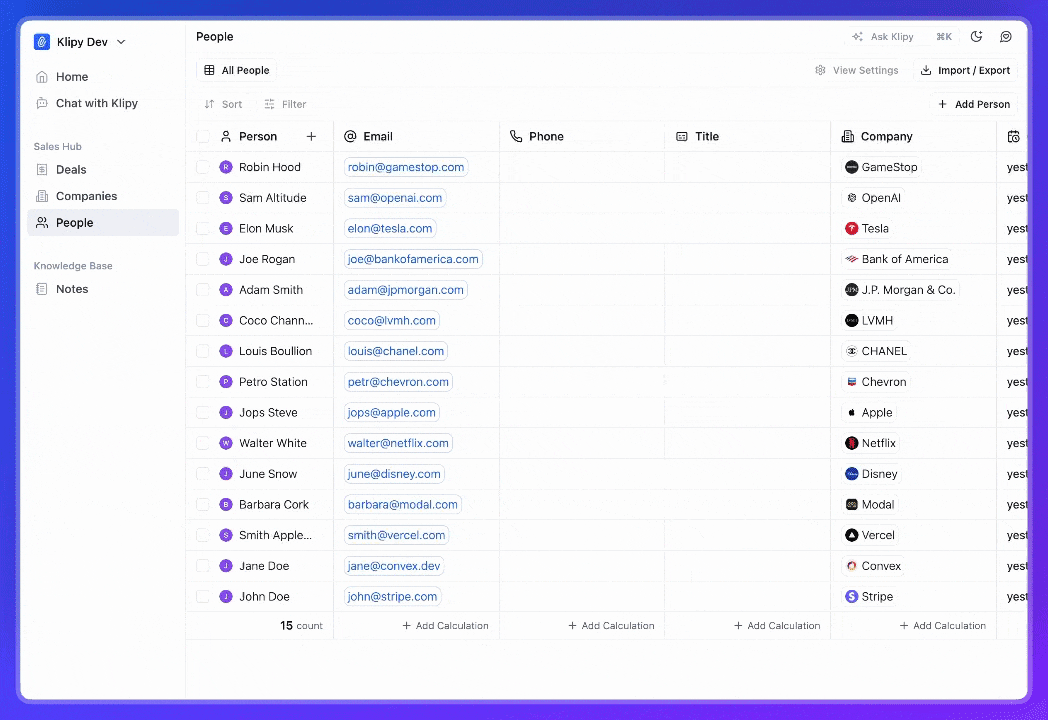
Task: Open View Settings
Action: [857, 70]
